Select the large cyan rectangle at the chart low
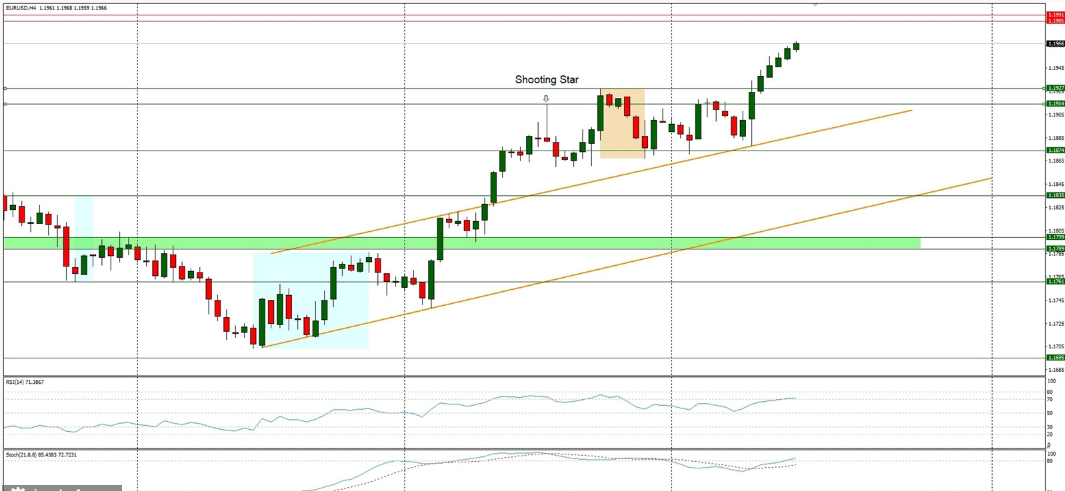 (x=310, y=300)
